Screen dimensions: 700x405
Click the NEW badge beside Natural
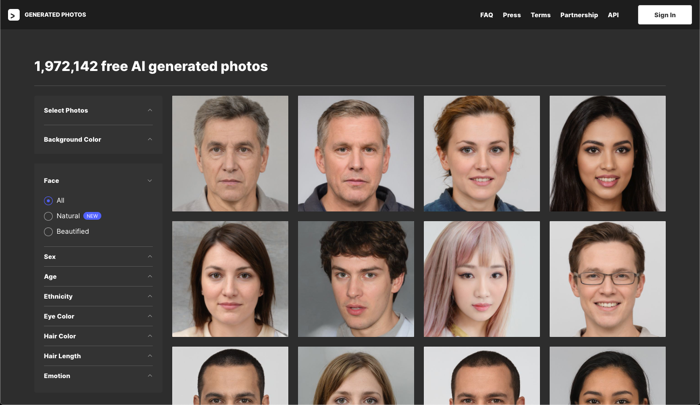pos(92,216)
